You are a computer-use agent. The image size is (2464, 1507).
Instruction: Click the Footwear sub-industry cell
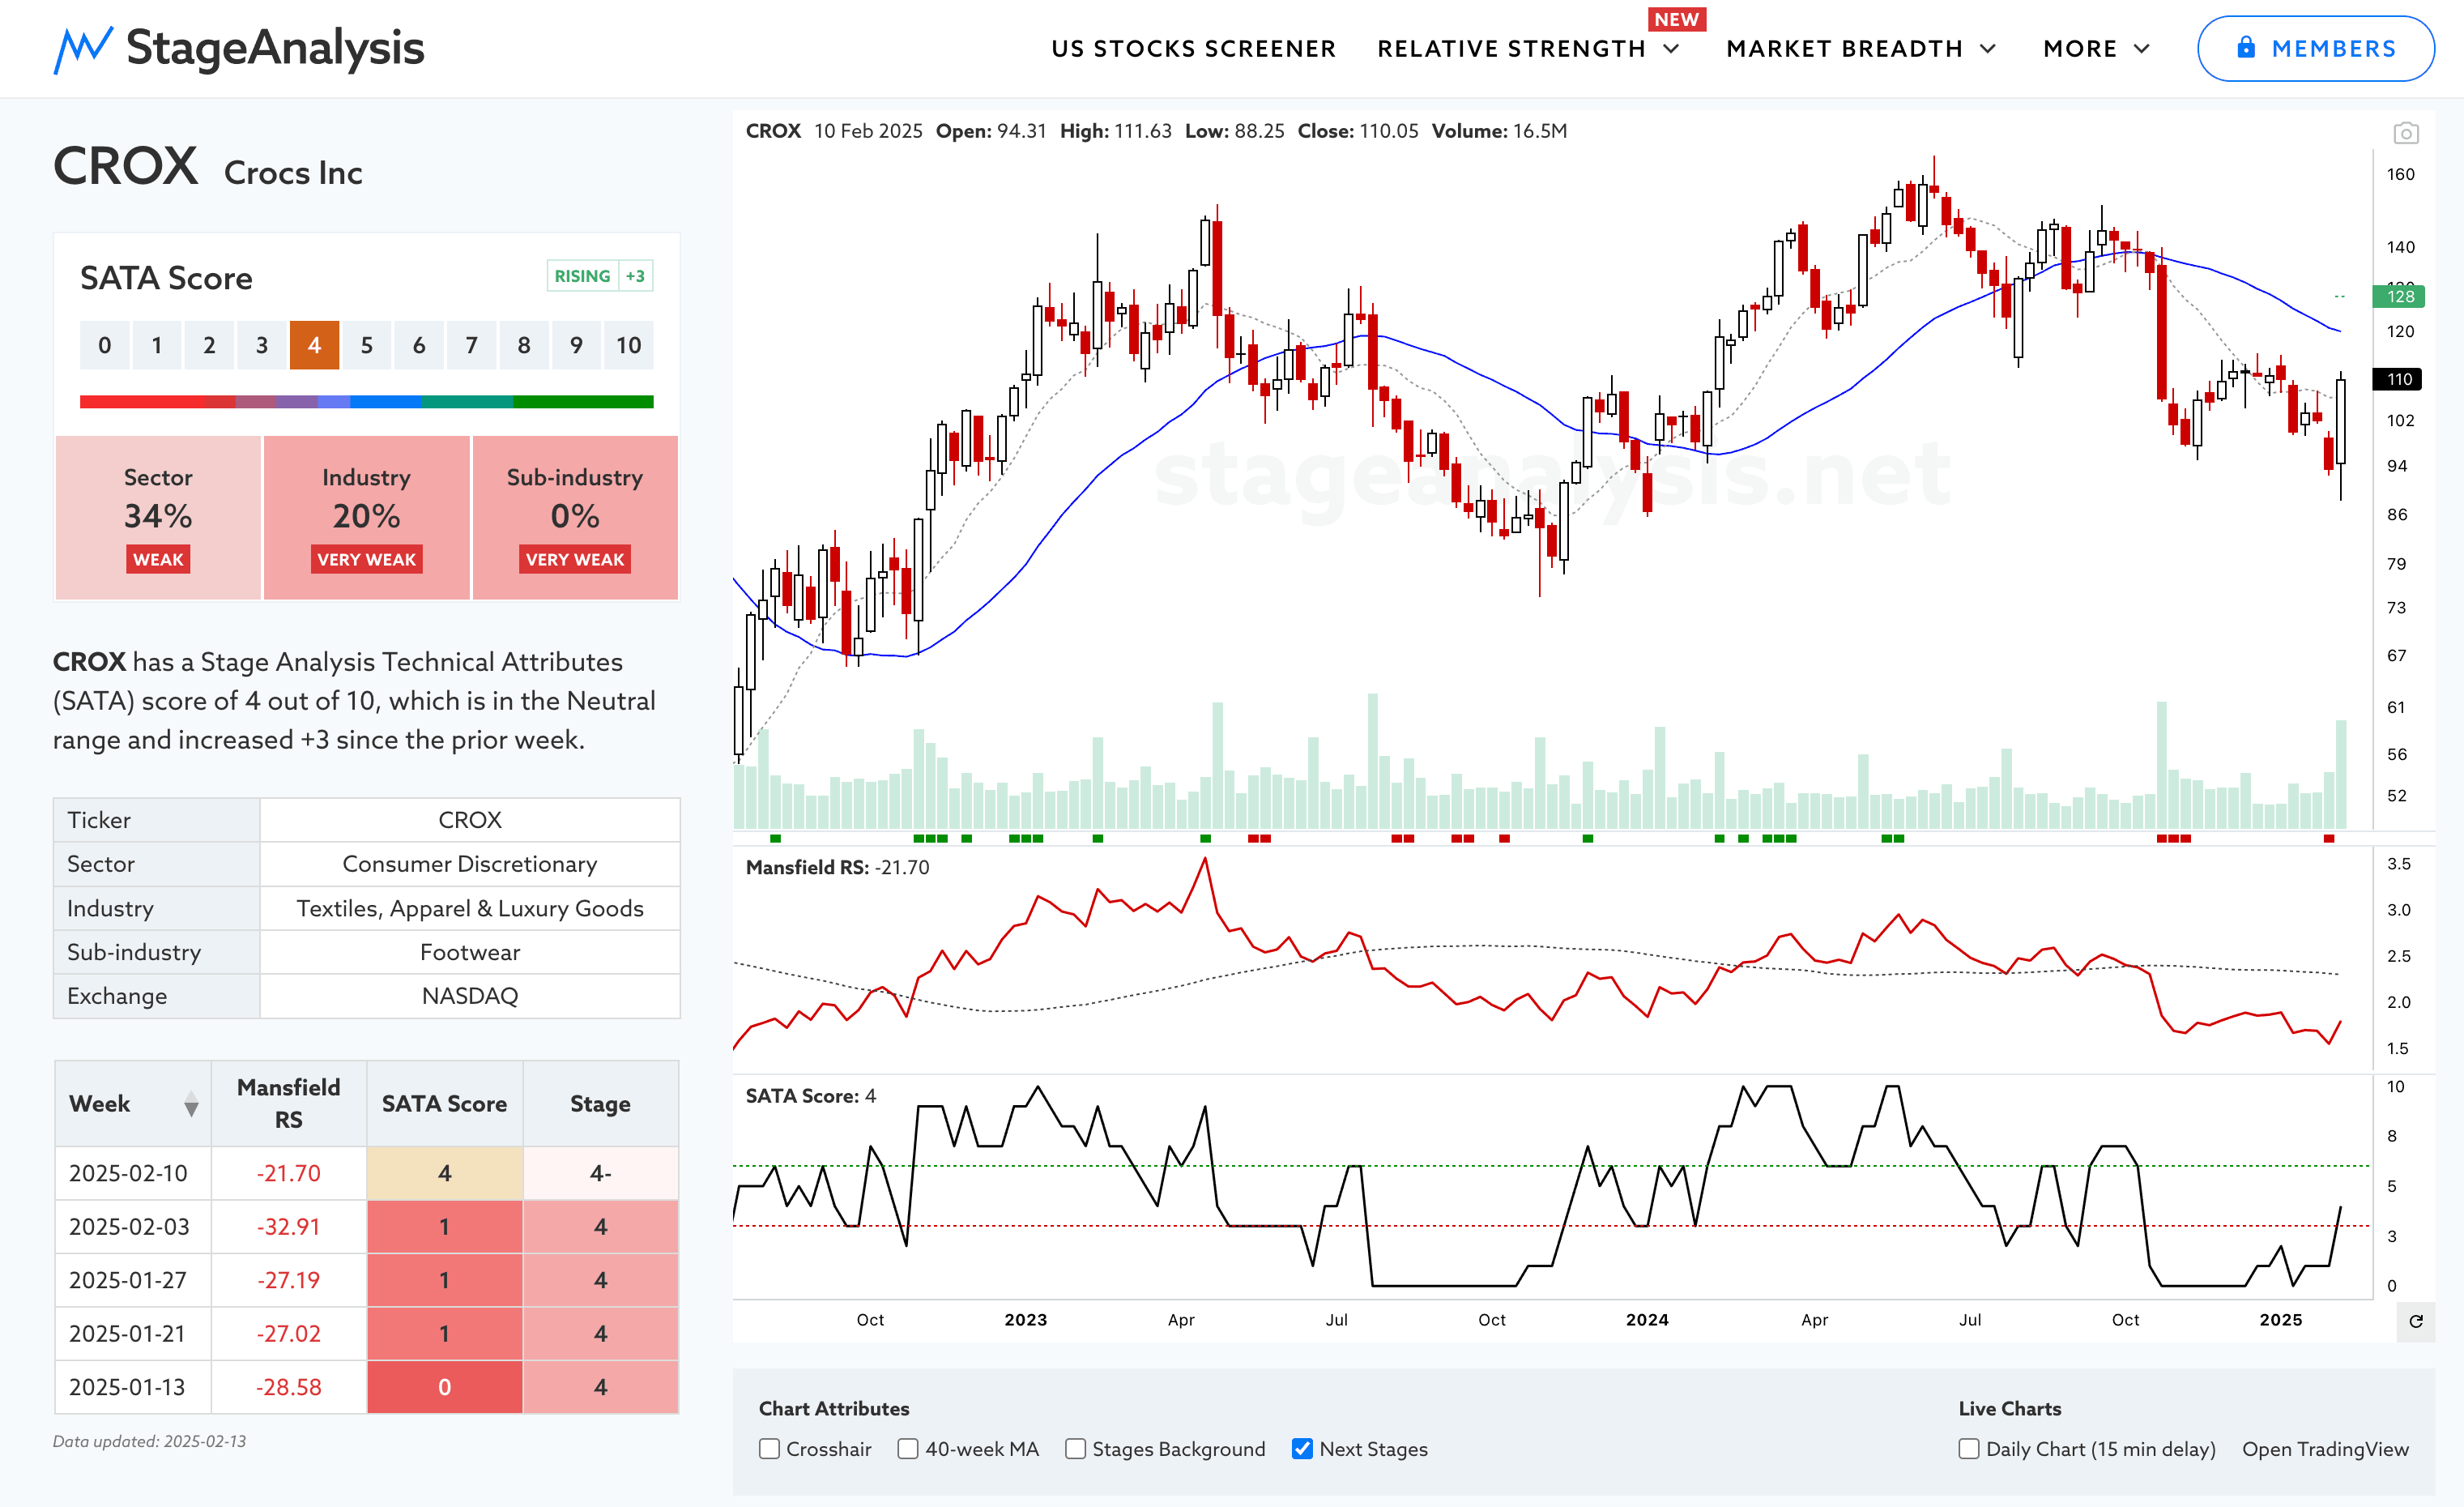click(470, 952)
